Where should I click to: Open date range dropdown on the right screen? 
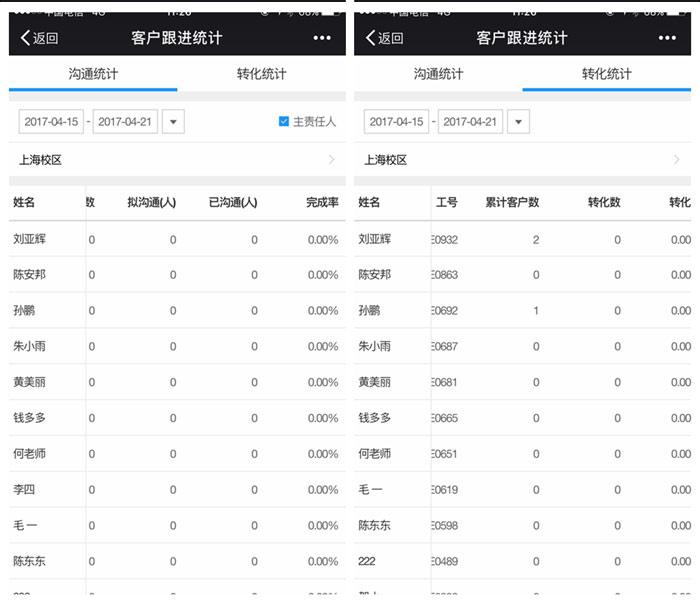pos(518,122)
